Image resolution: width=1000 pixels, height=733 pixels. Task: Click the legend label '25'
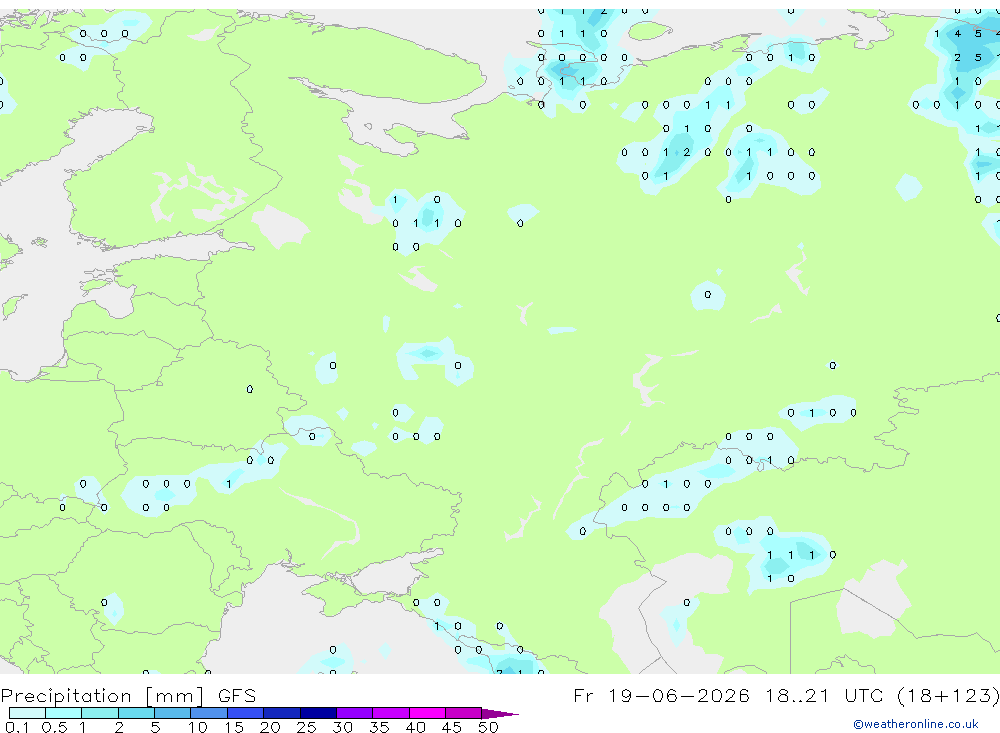[x=306, y=727]
